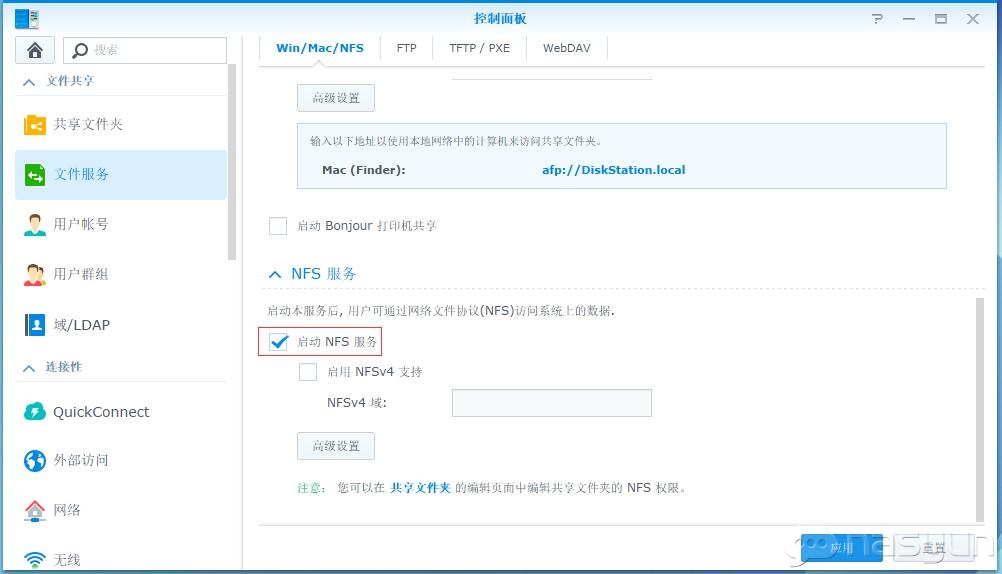The width and height of the screenshot is (1002, 574).
Task: Open 外部访问 via its globe icon
Action: point(35,461)
